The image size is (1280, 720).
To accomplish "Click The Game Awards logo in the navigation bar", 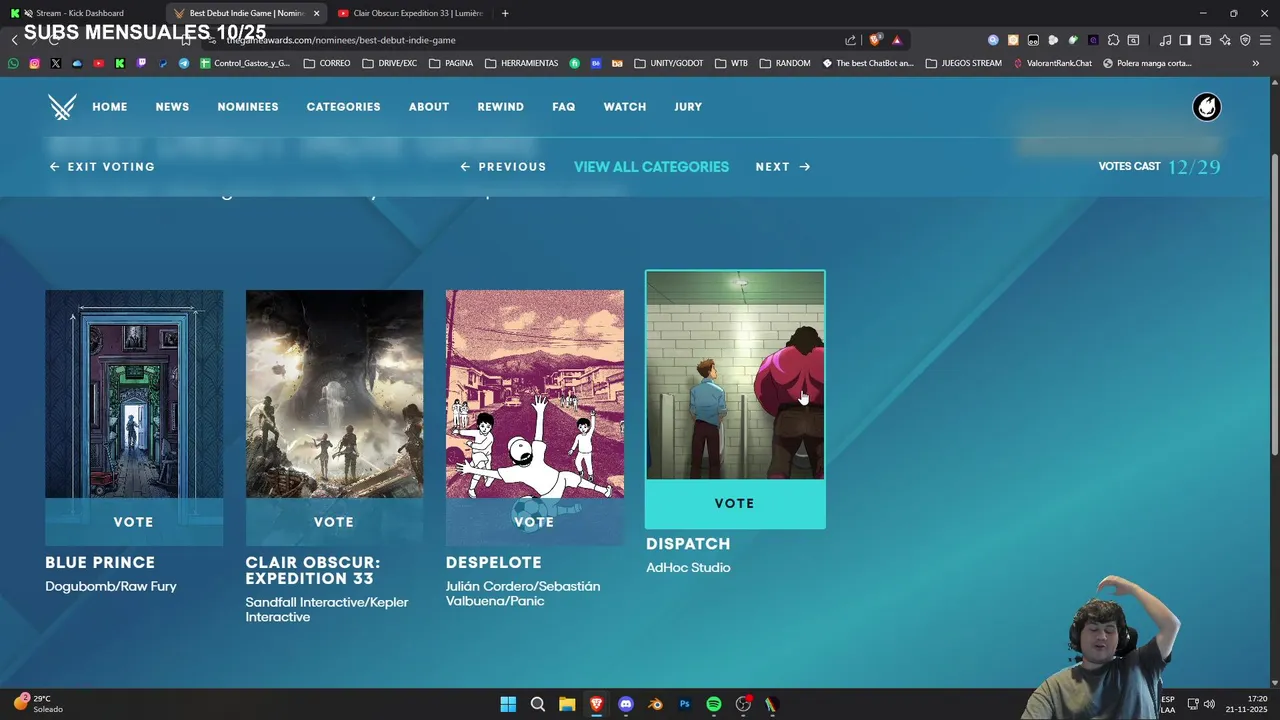I will tap(62, 107).
